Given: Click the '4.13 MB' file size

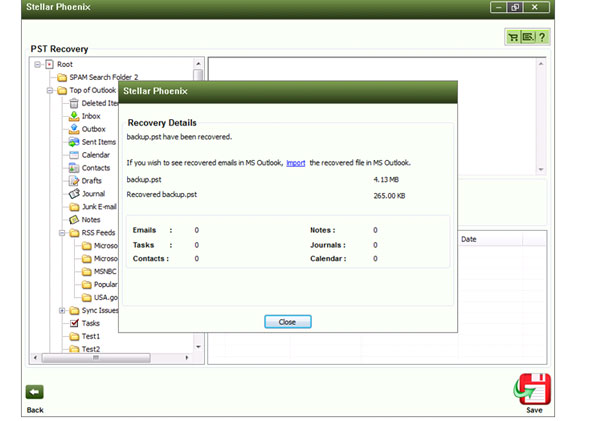Looking at the screenshot, I should click(386, 180).
